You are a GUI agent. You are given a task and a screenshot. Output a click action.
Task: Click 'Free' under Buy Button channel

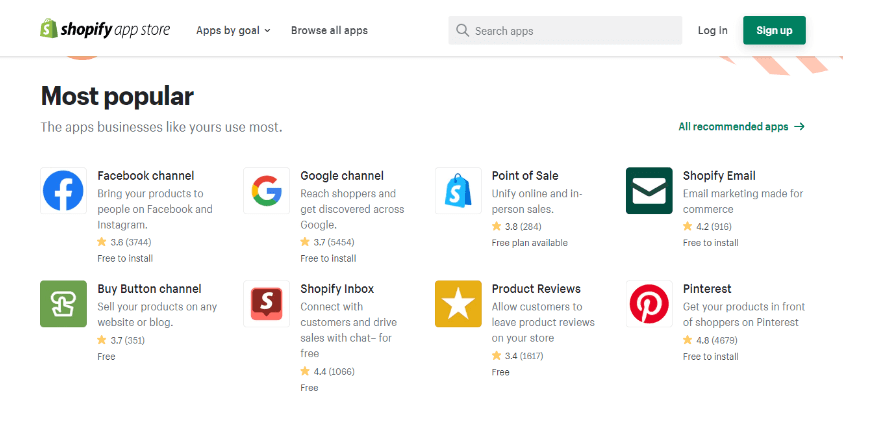106,357
